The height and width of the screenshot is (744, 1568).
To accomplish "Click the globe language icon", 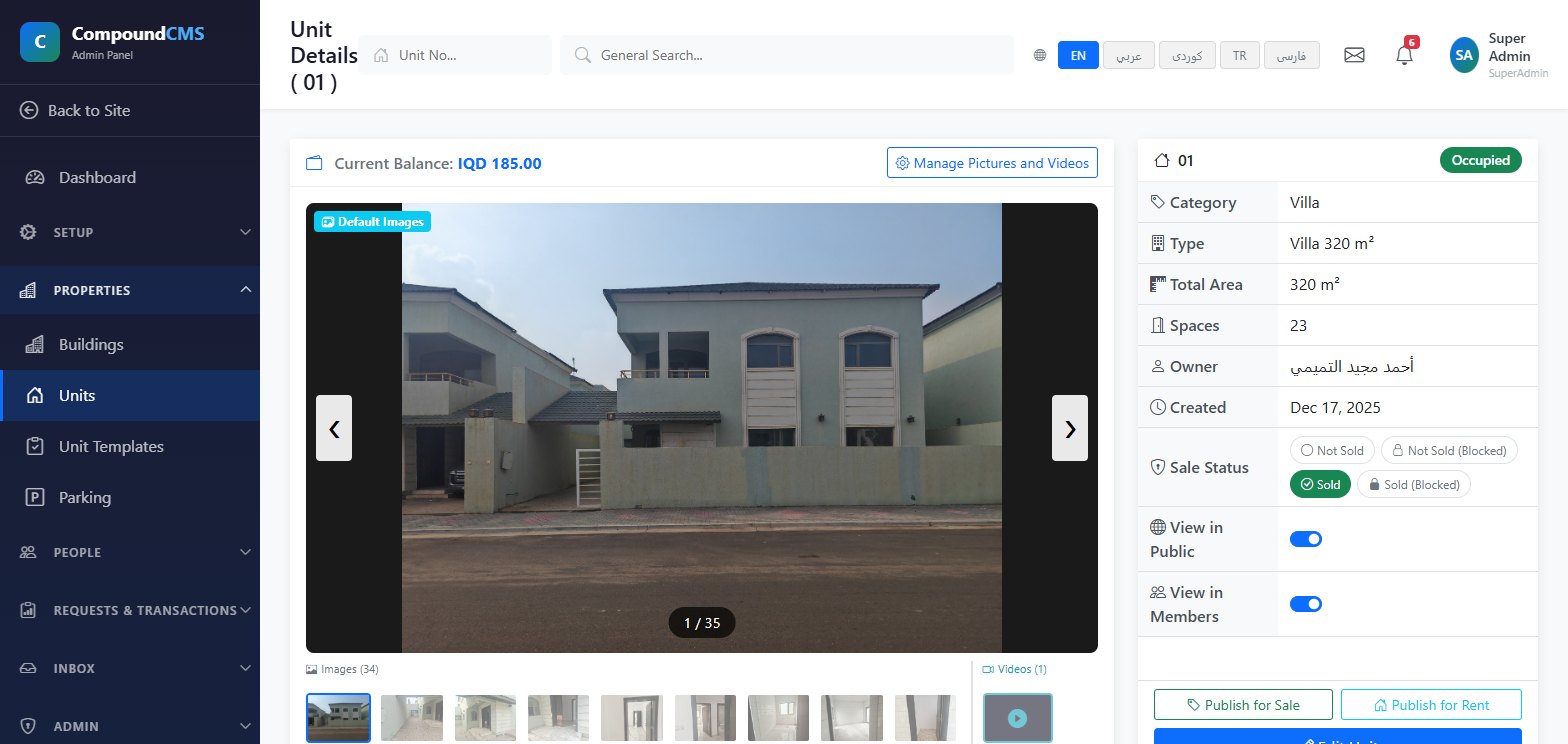I will coord(1040,55).
